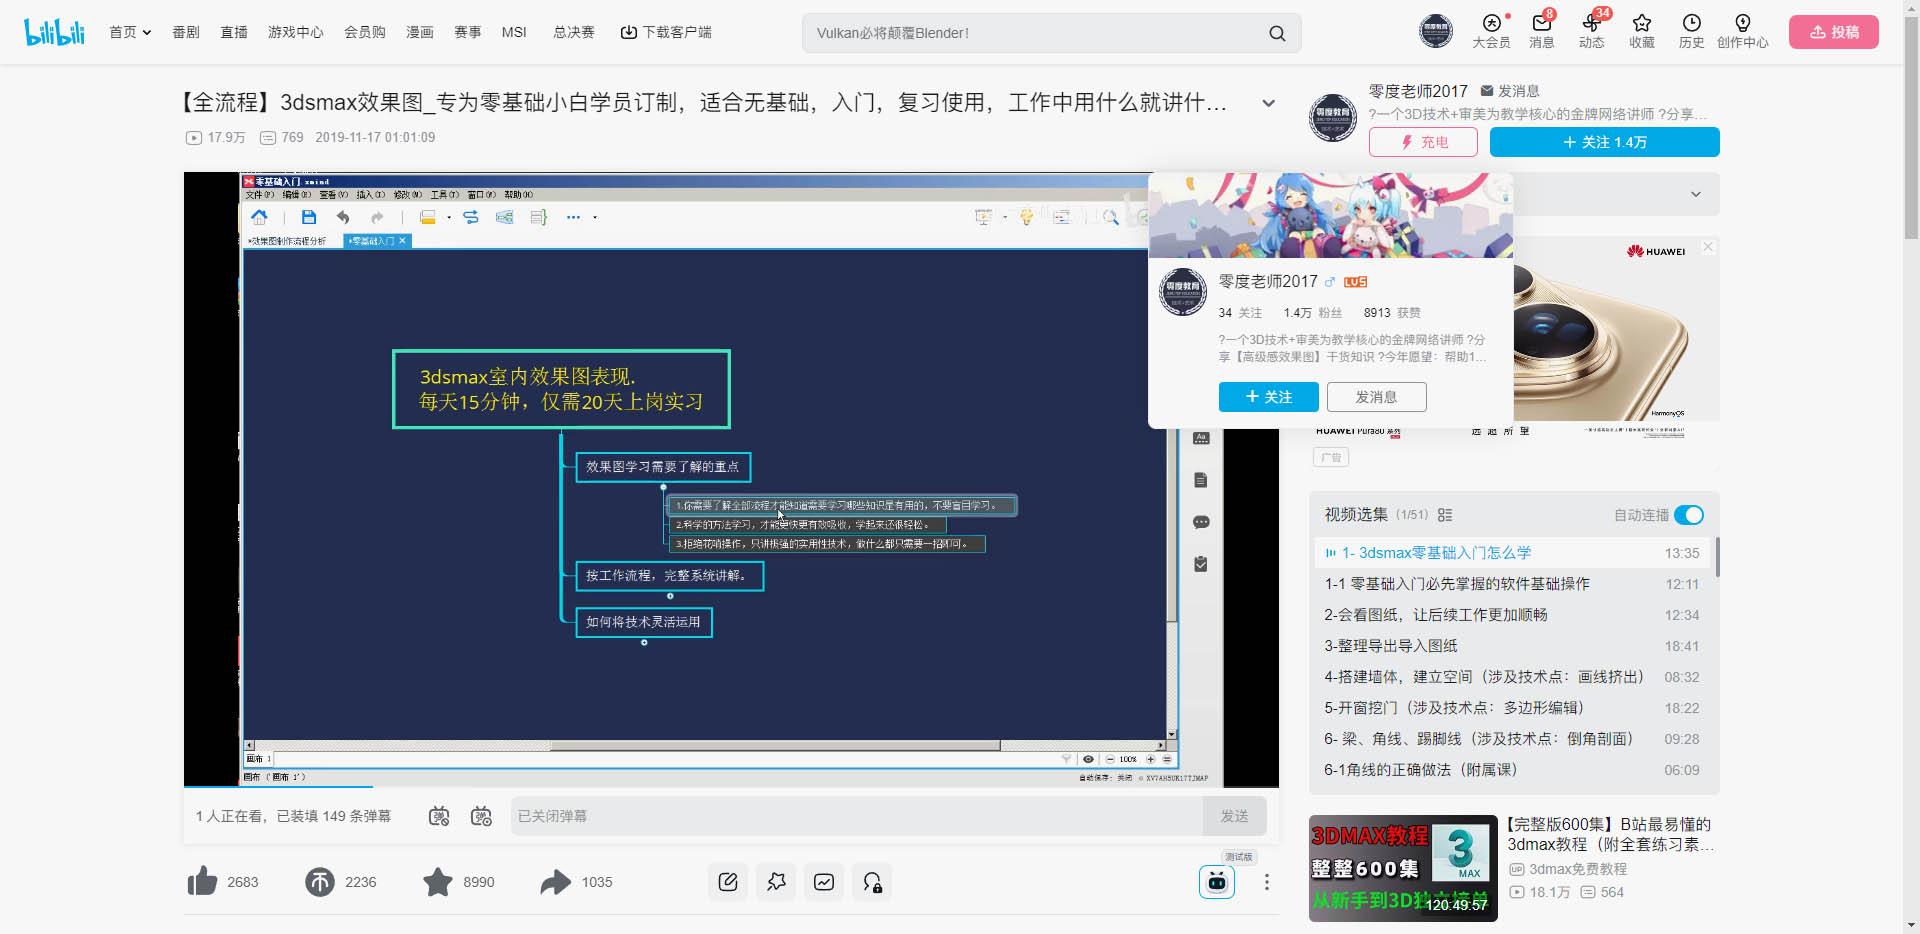
Task: Select episode 5-开窗挖门
Action: point(1512,708)
